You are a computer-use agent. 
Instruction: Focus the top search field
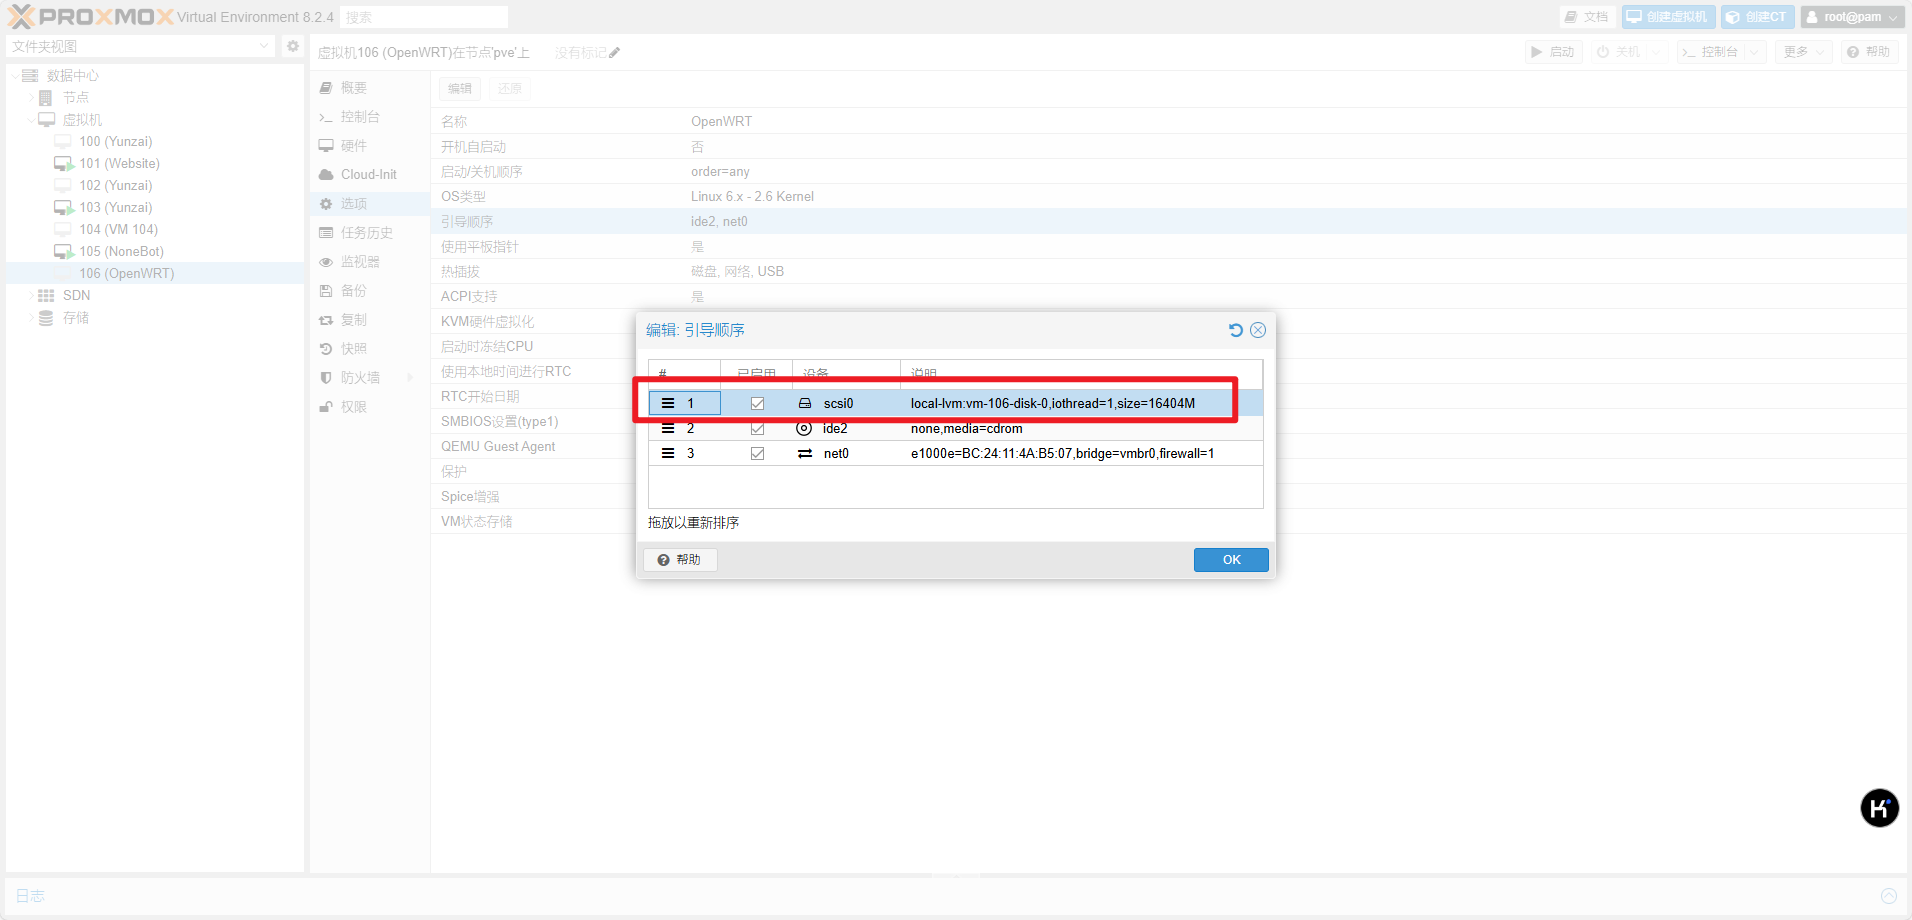[x=424, y=17]
